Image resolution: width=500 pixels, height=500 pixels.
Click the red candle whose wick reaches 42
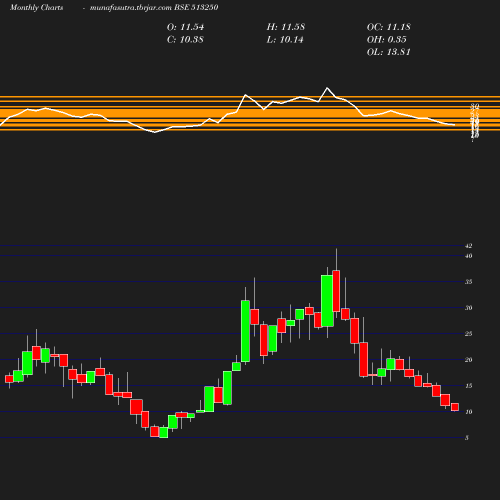(x=336, y=291)
